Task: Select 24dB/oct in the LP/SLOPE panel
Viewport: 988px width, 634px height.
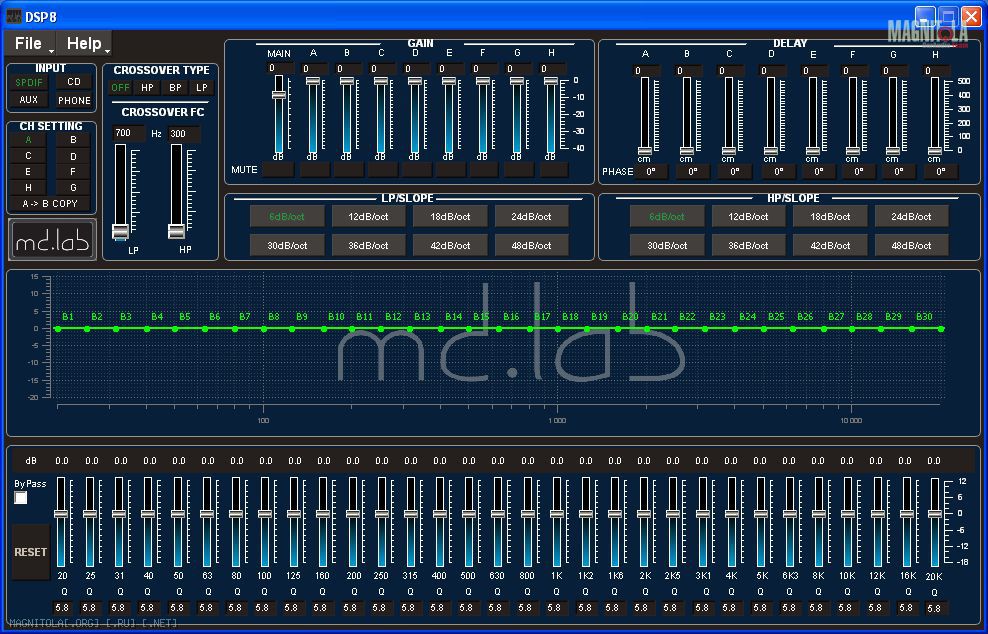Action: tap(532, 216)
